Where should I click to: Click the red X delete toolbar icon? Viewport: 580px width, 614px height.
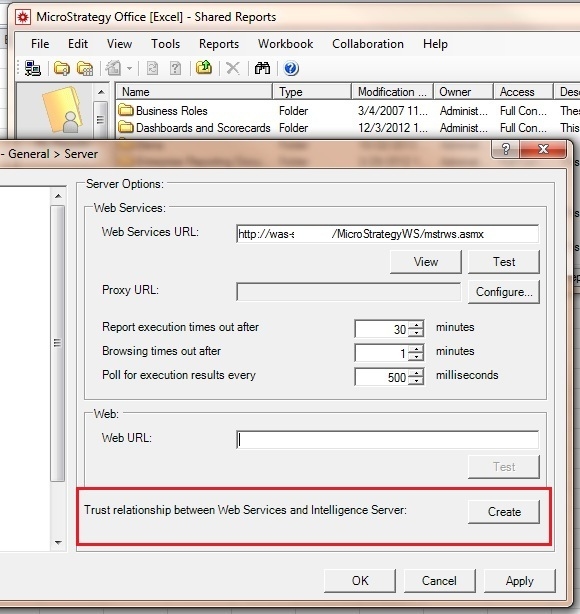pyautogui.click(x=233, y=69)
